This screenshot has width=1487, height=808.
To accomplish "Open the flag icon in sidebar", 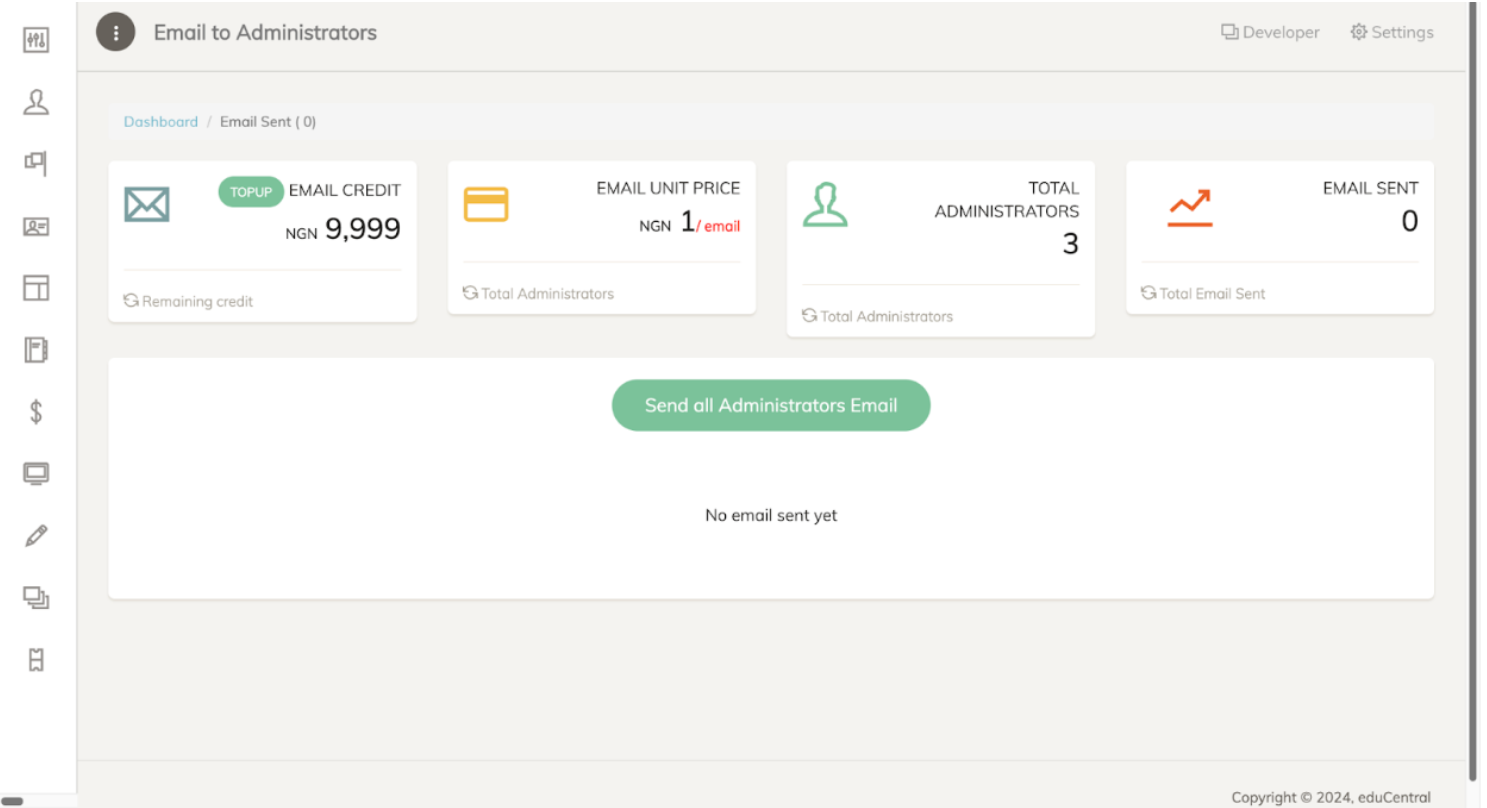I will pyautogui.click(x=36, y=163).
